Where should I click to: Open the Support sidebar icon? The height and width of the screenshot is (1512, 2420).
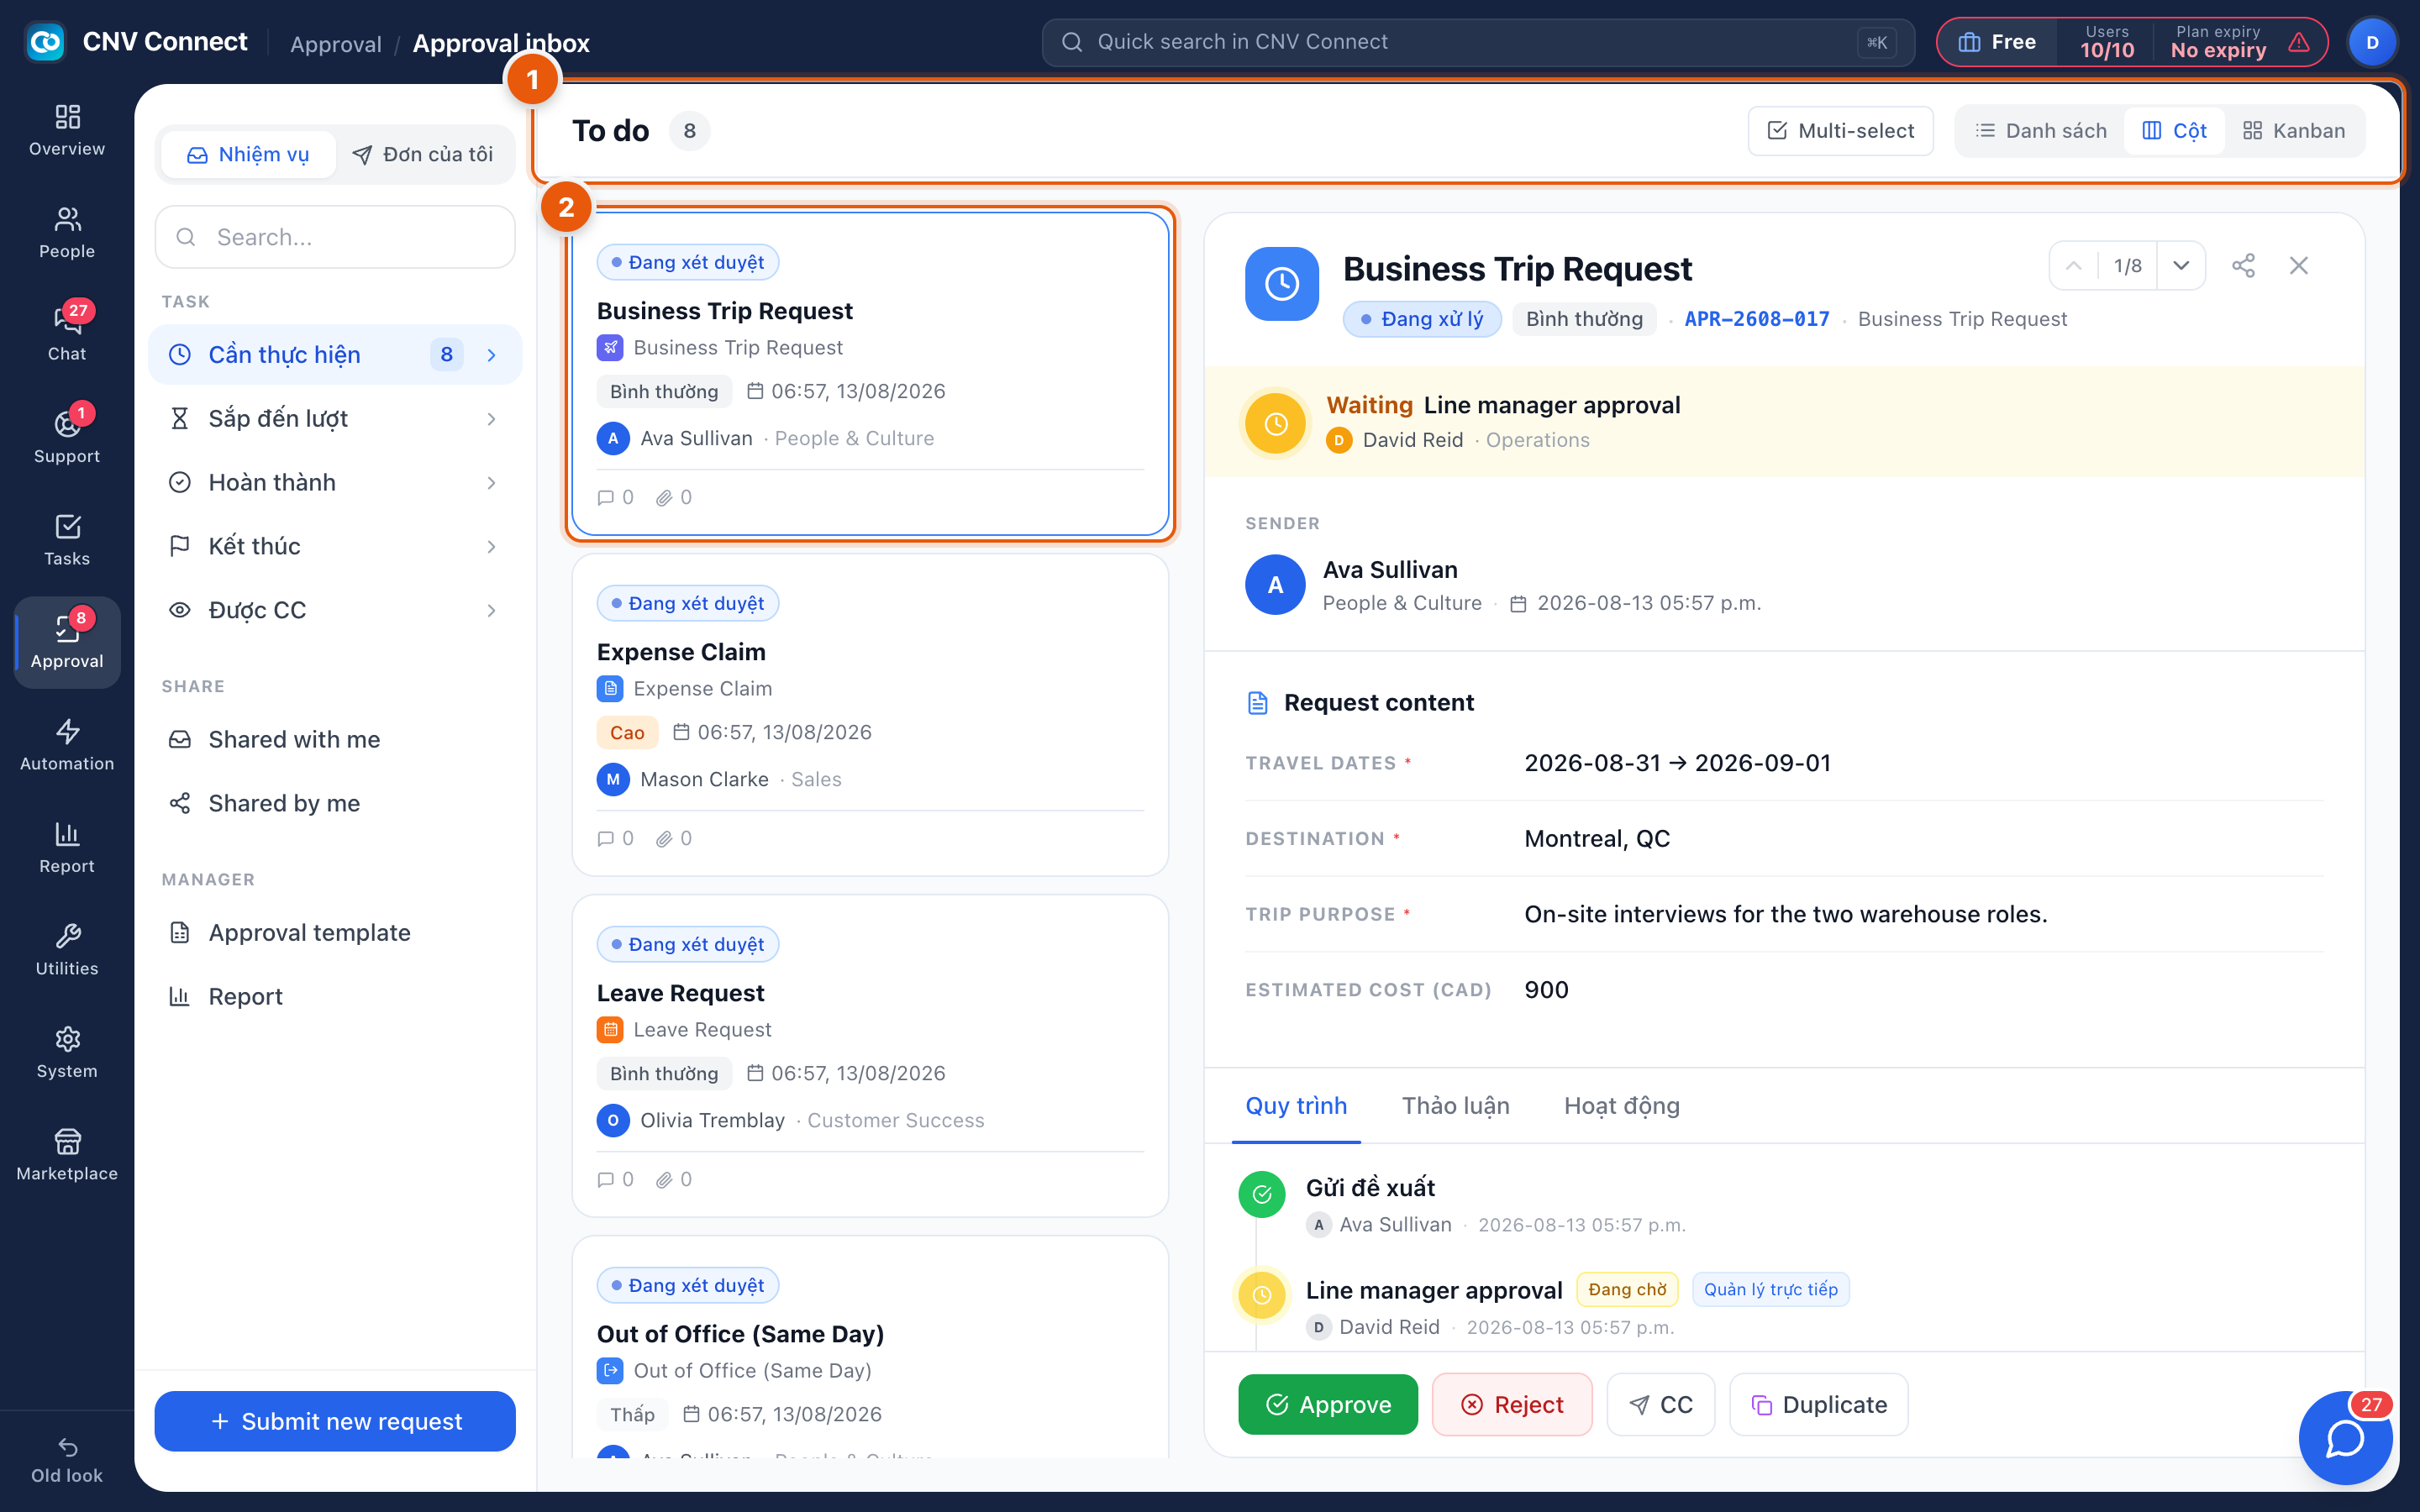pos(67,437)
